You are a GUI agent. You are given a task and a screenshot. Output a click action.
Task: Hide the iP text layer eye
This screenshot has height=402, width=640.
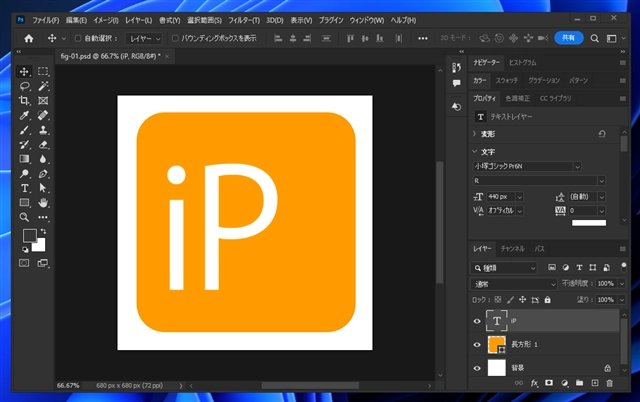pos(477,321)
